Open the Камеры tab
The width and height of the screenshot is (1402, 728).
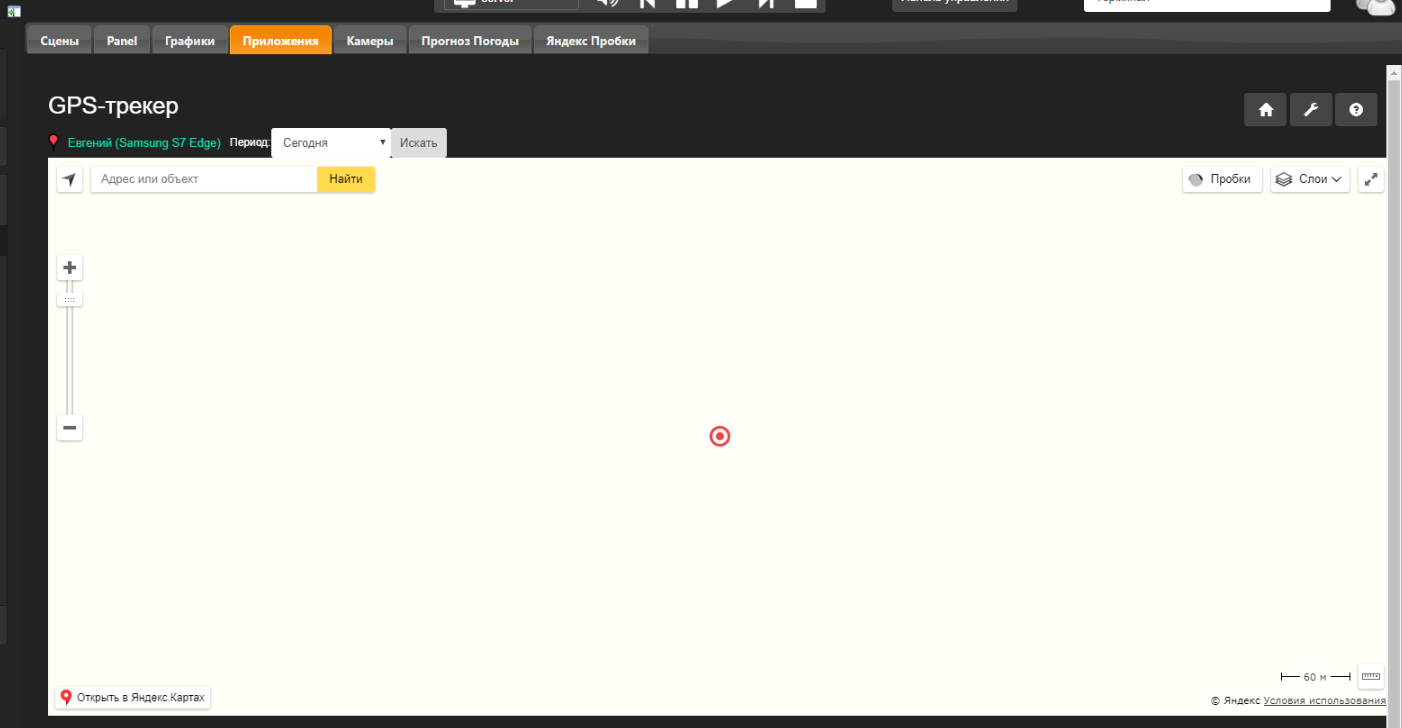tap(370, 41)
